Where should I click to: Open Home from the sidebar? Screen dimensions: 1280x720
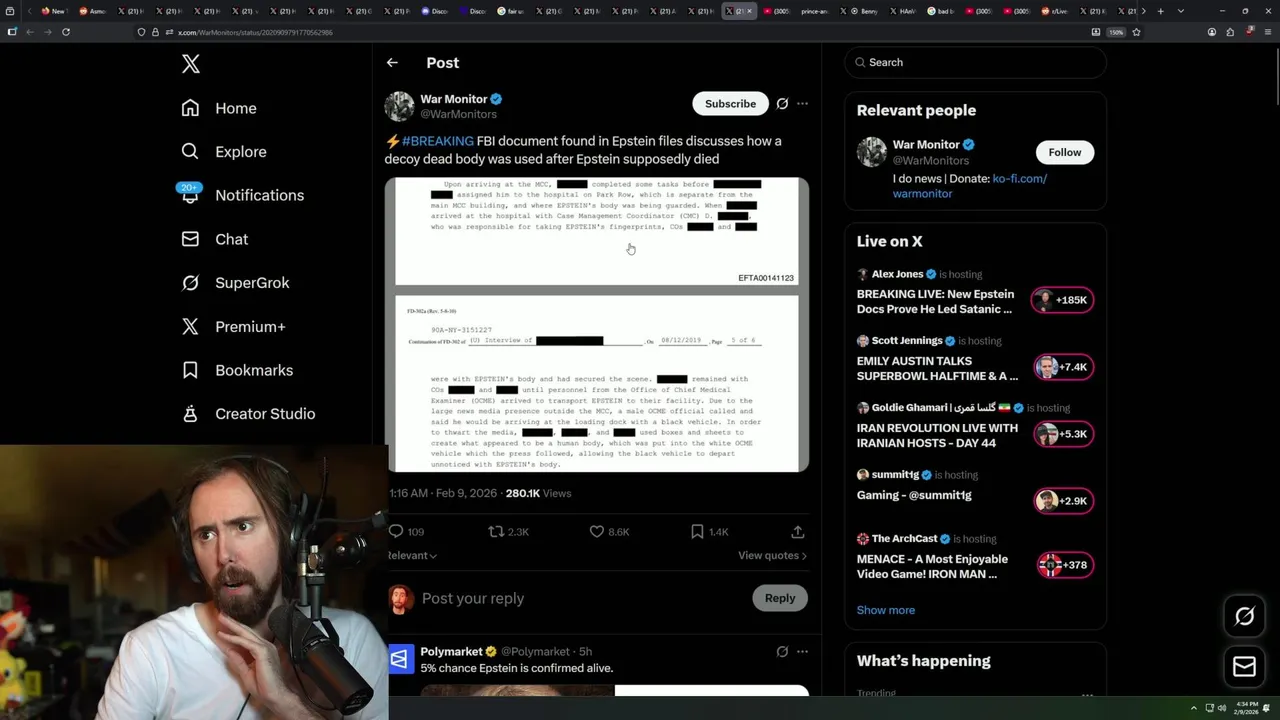tap(219, 108)
